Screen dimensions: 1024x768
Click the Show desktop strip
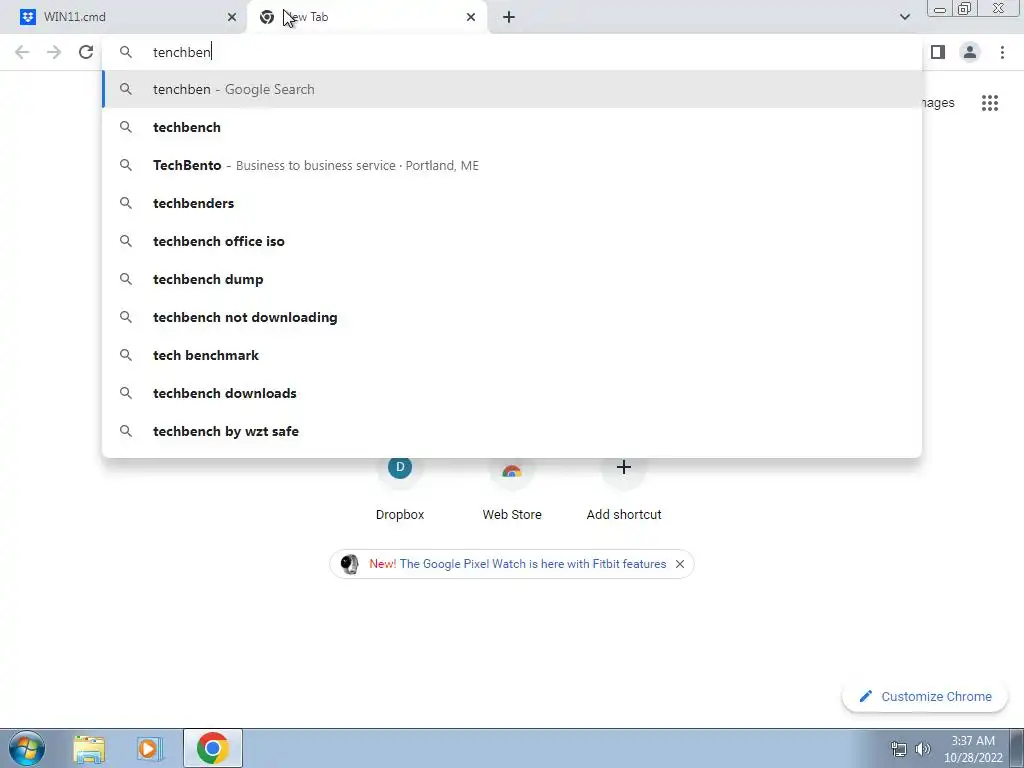(x=1017, y=748)
